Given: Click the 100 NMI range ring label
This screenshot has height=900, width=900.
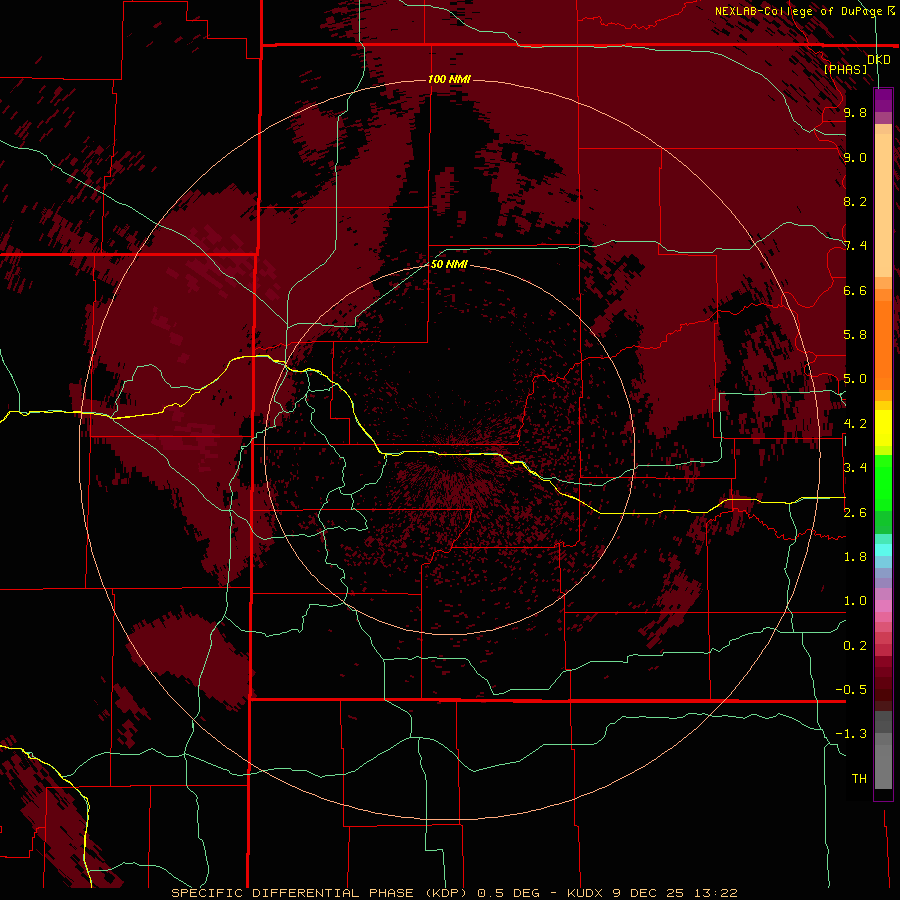Looking at the screenshot, I should pyautogui.click(x=449, y=79).
